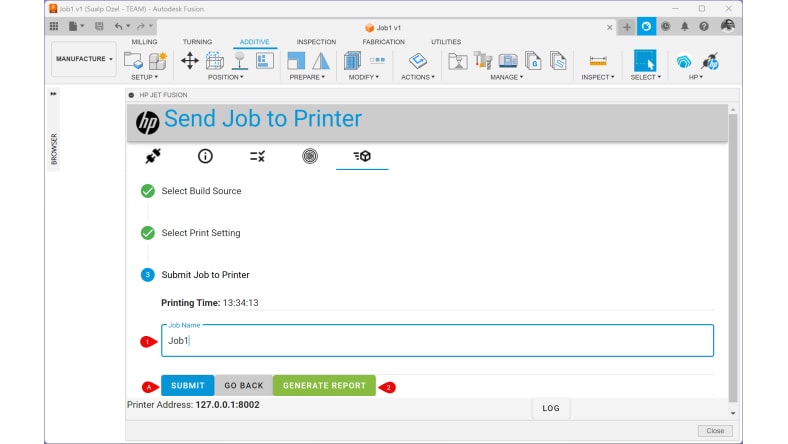
Task: Click the GENERATE REPORT button
Action: (x=324, y=386)
